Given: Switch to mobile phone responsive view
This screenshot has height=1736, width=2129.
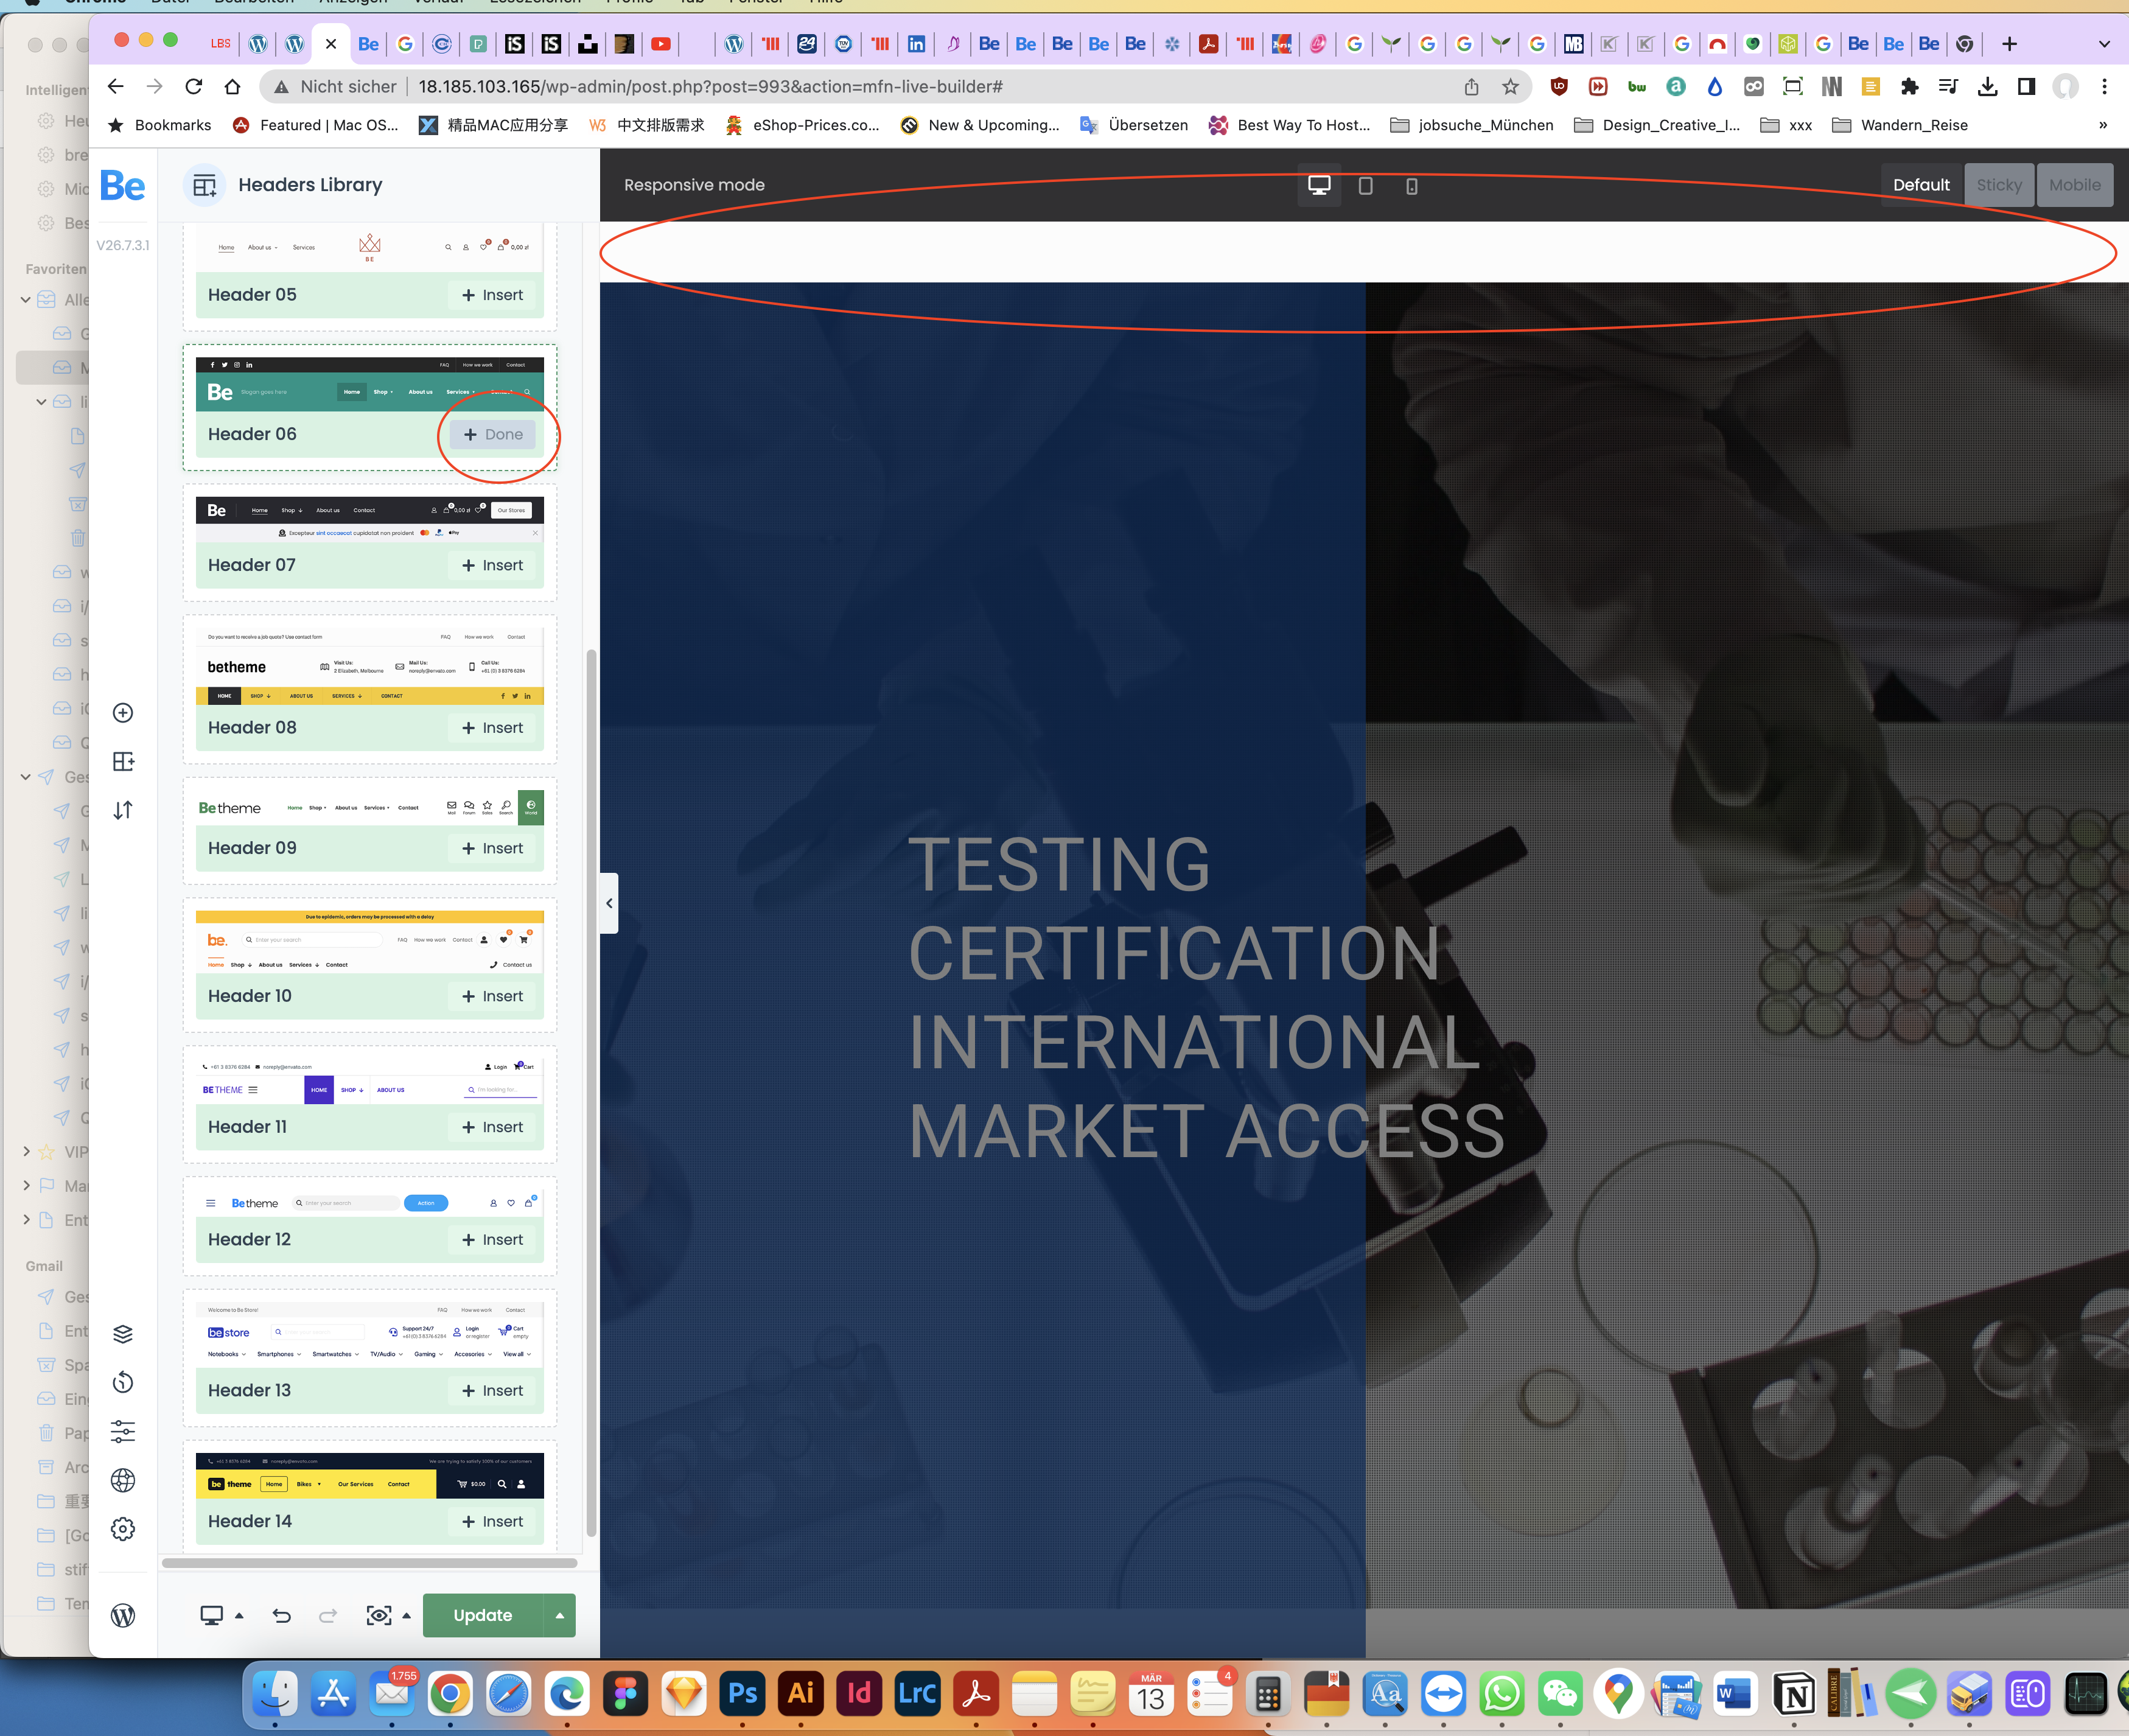Looking at the screenshot, I should click(x=1411, y=185).
